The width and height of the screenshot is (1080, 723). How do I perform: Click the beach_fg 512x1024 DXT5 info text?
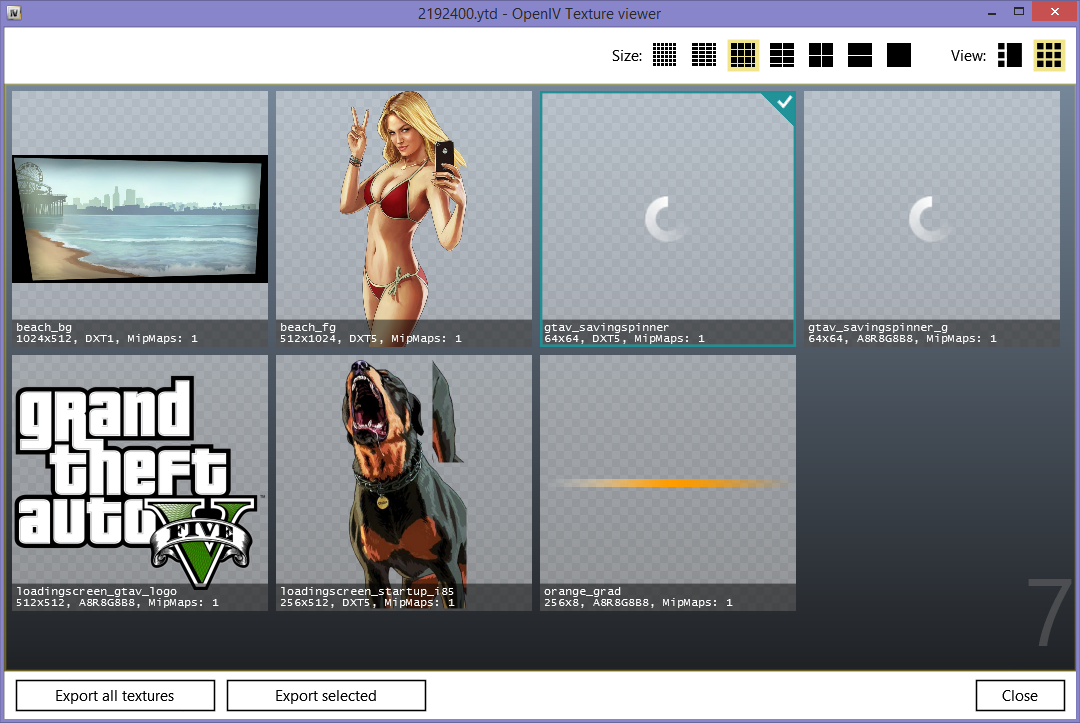[371, 339]
